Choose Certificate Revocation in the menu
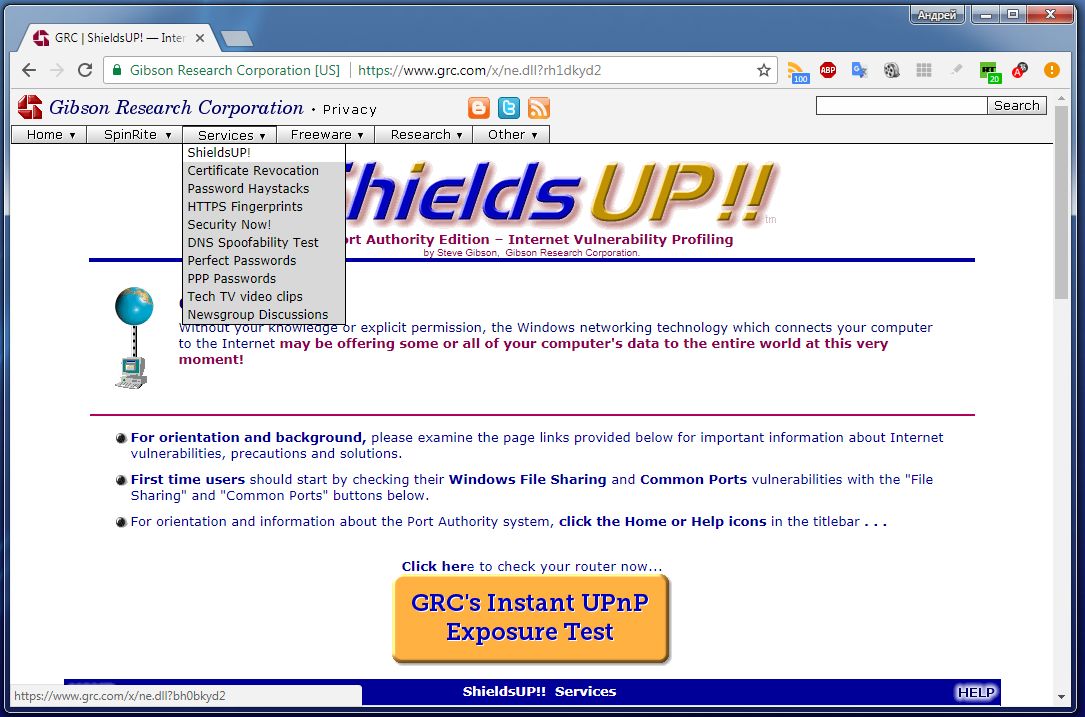1085x717 pixels. coord(264,171)
